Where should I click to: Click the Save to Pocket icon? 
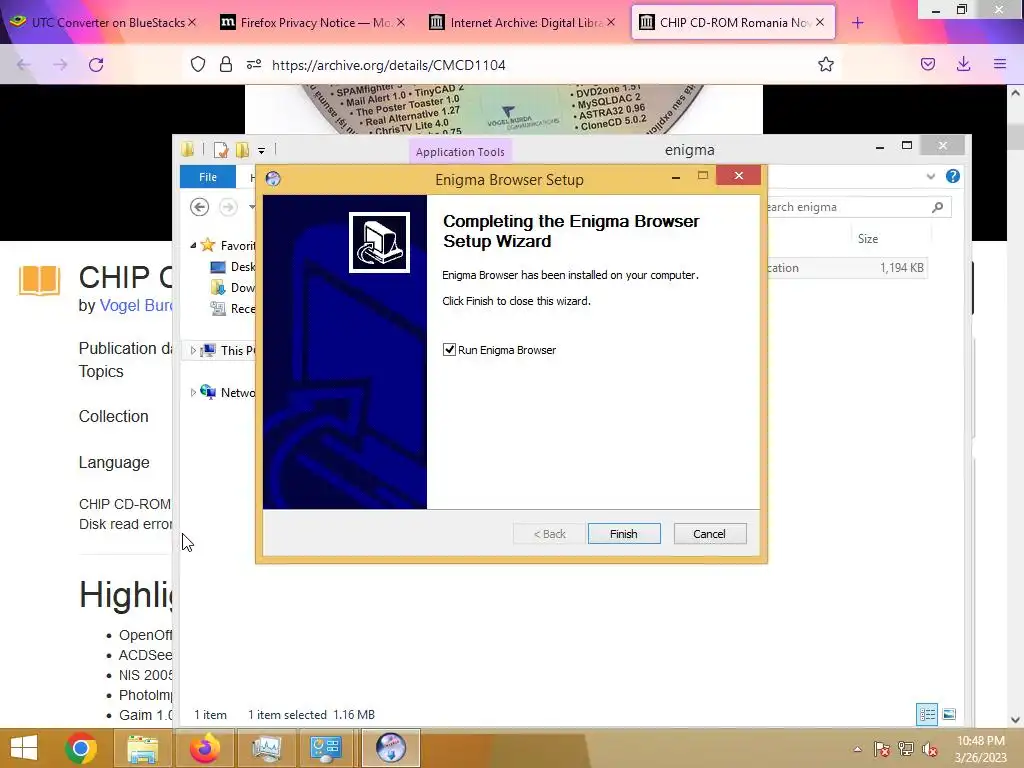(x=928, y=64)
